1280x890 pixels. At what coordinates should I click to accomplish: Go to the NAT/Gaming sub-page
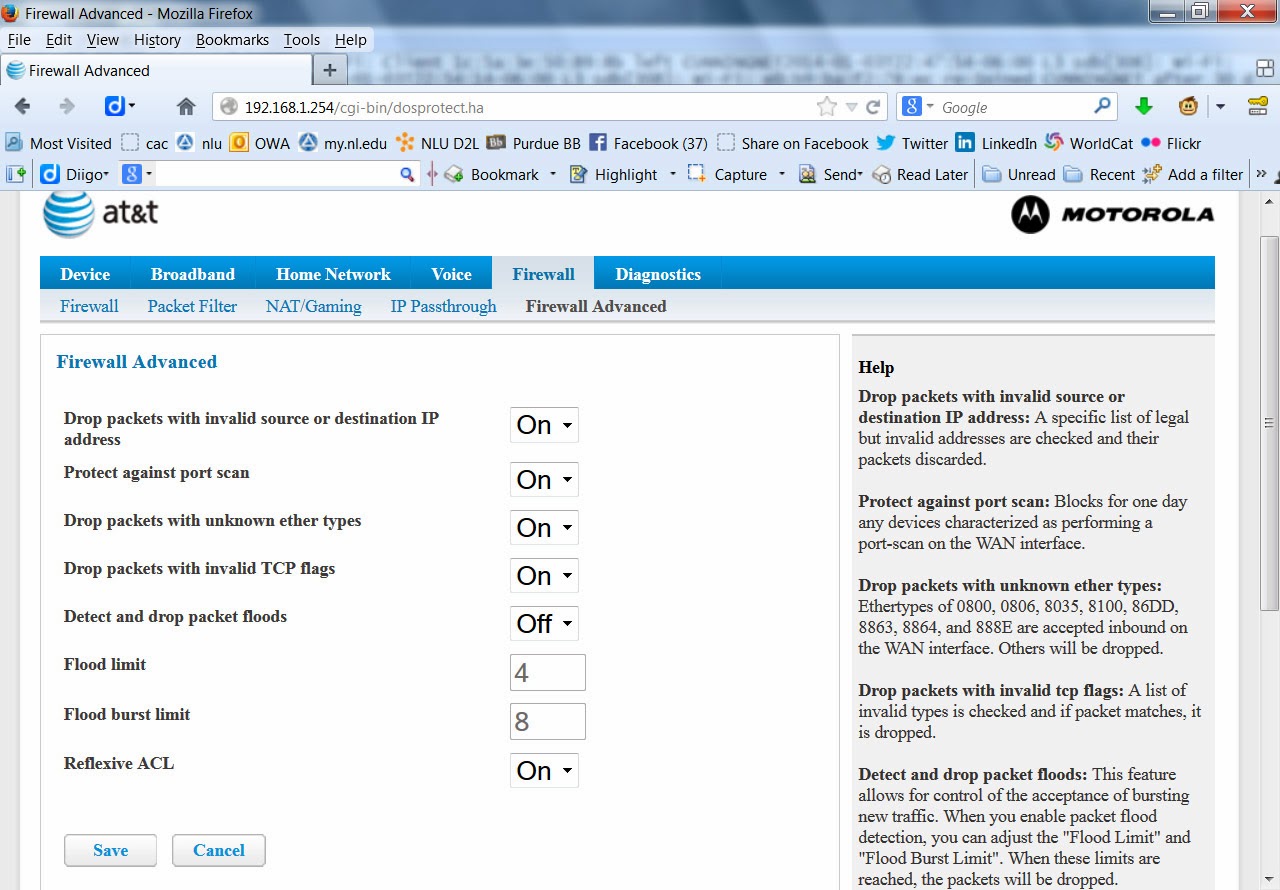pyautogui.click(x=313, y=306)
